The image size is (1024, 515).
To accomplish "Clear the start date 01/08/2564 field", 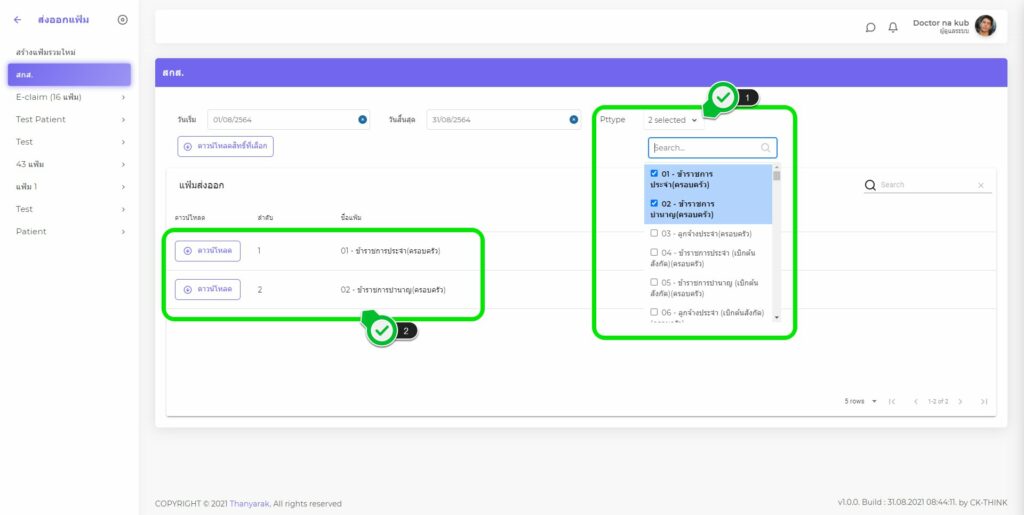I will 362,120.
